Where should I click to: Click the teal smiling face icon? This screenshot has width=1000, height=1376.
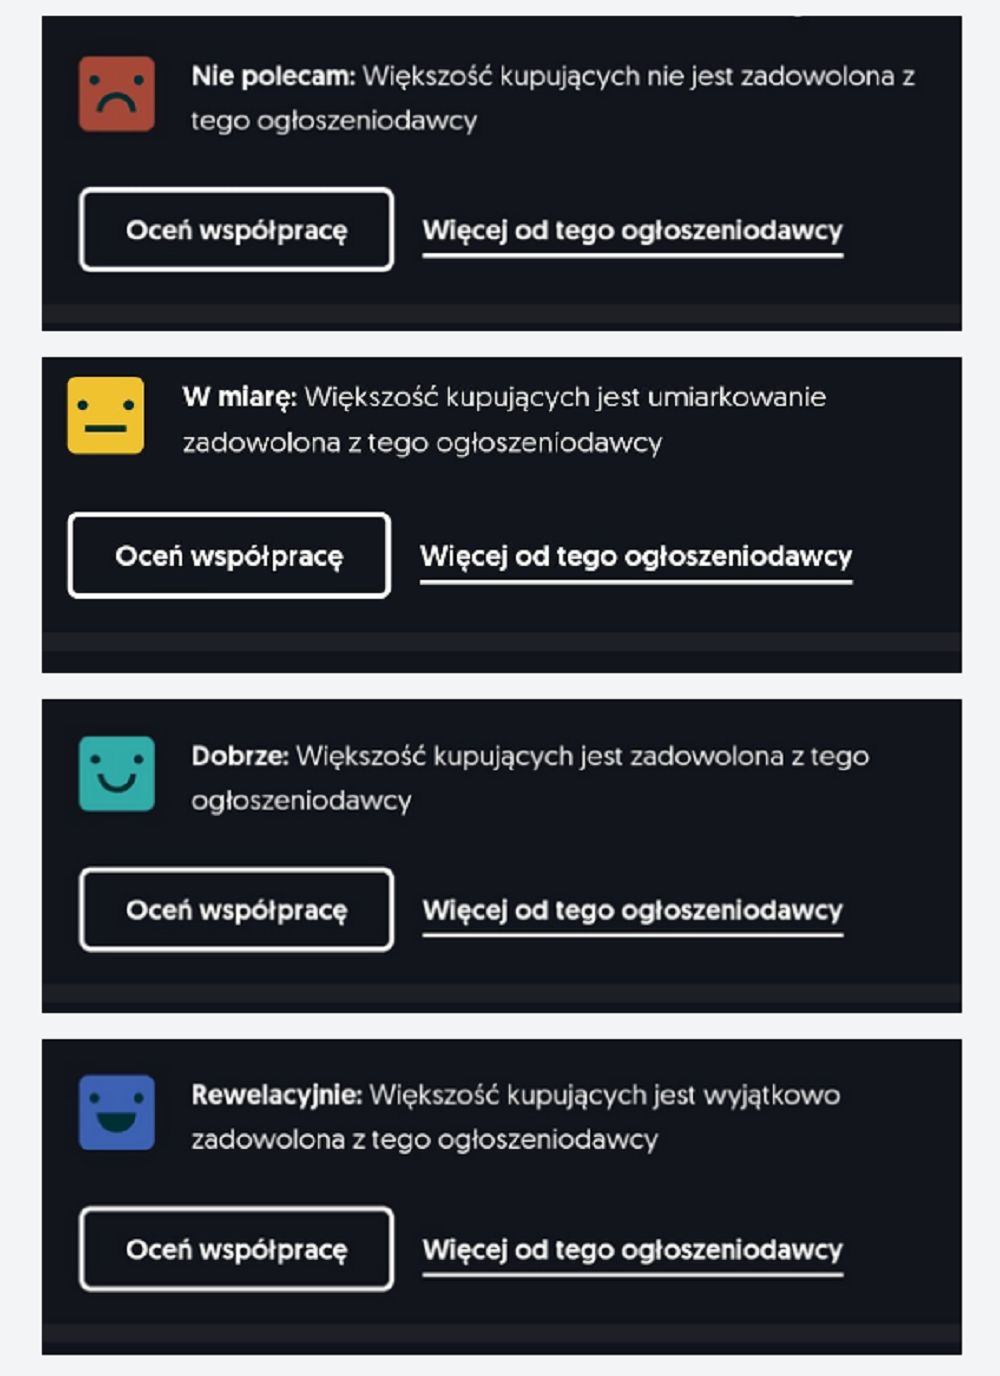coord(117,773)
